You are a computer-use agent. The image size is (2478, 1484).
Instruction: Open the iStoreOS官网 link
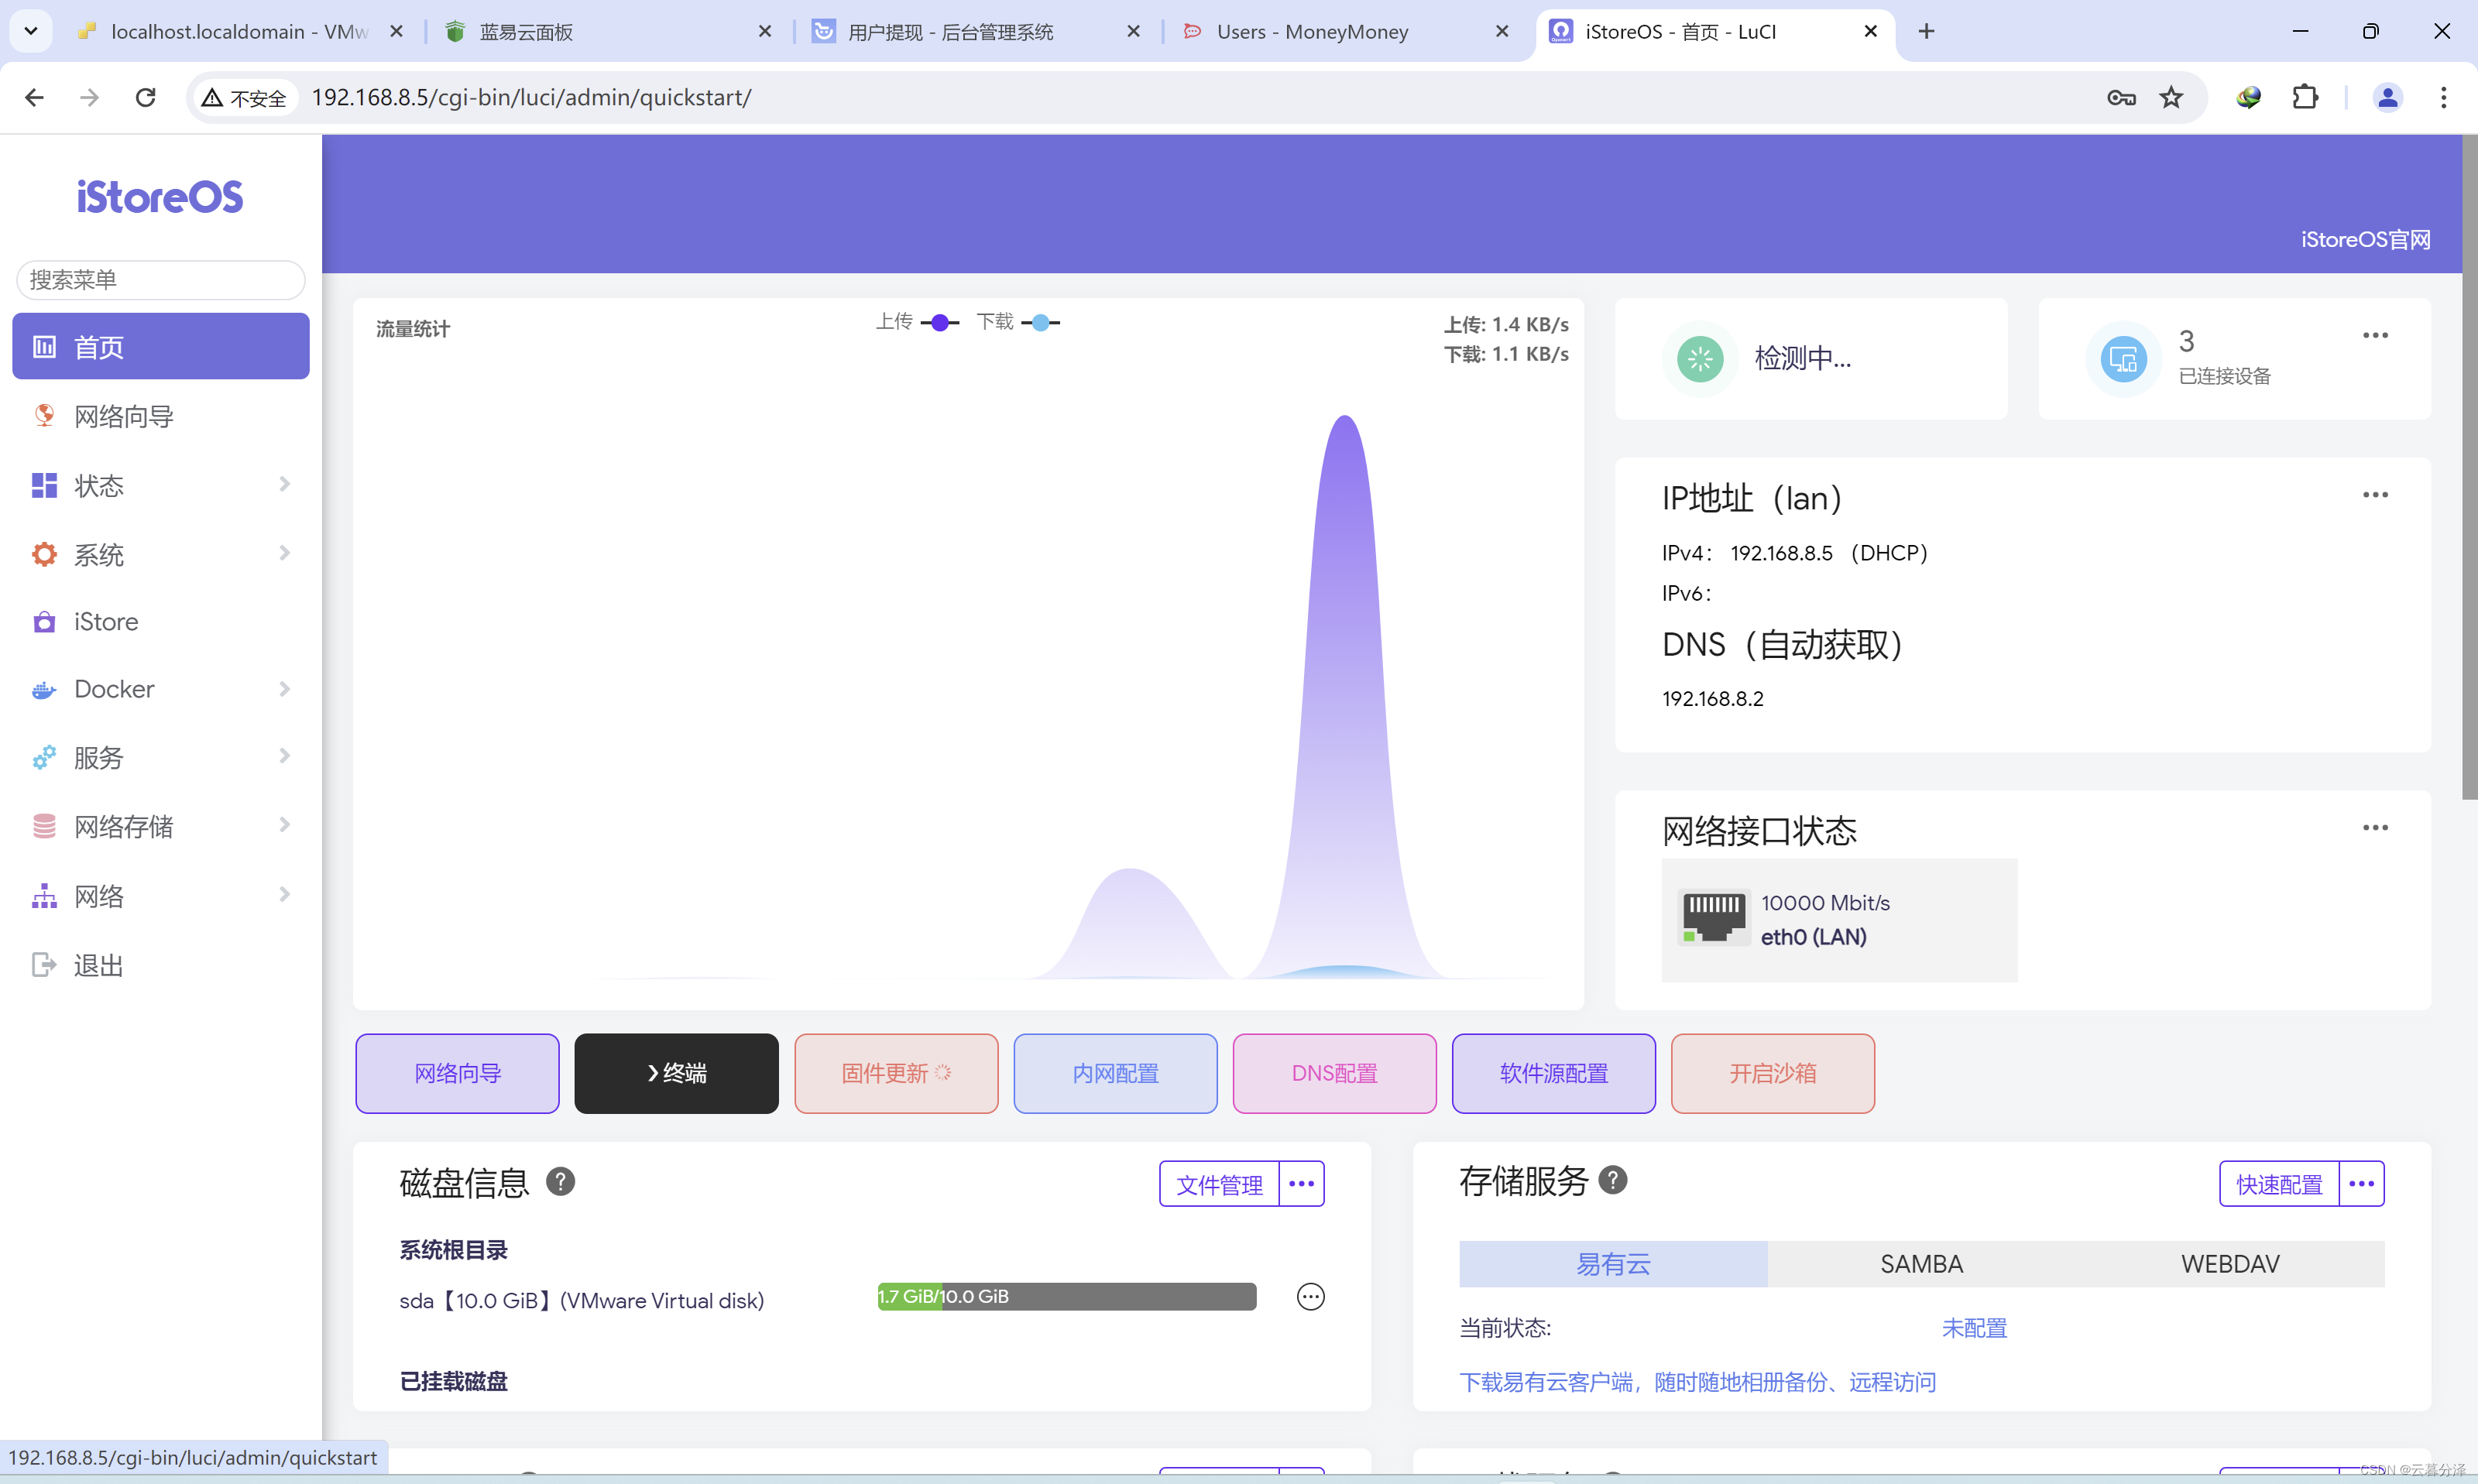[2364, 240]
